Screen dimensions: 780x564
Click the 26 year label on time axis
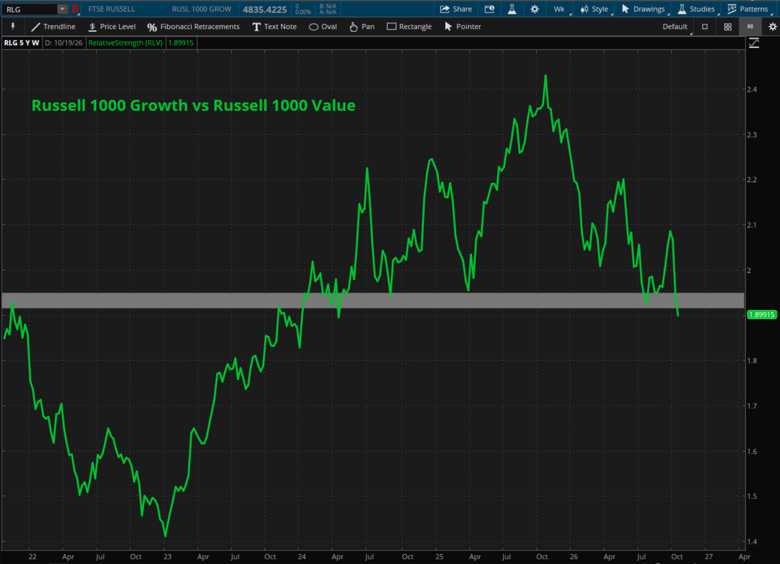tap(574, 557)
